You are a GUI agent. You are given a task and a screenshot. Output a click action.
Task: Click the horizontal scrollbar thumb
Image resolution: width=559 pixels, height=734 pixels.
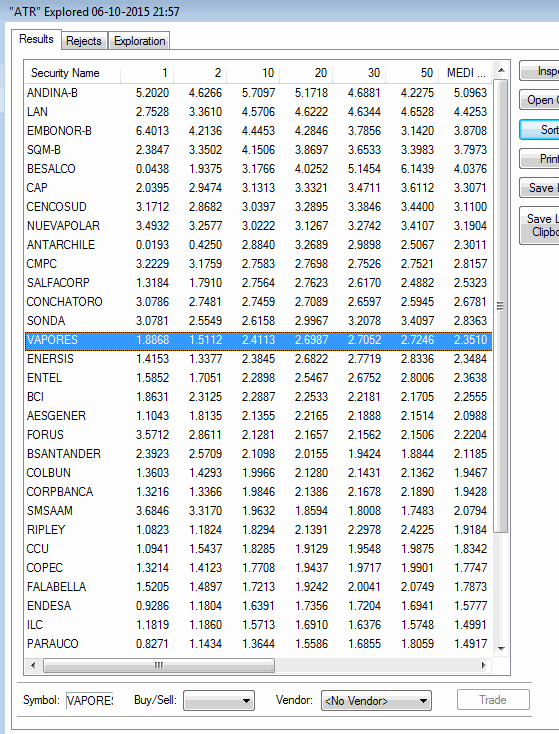click(x=159, y=665)
